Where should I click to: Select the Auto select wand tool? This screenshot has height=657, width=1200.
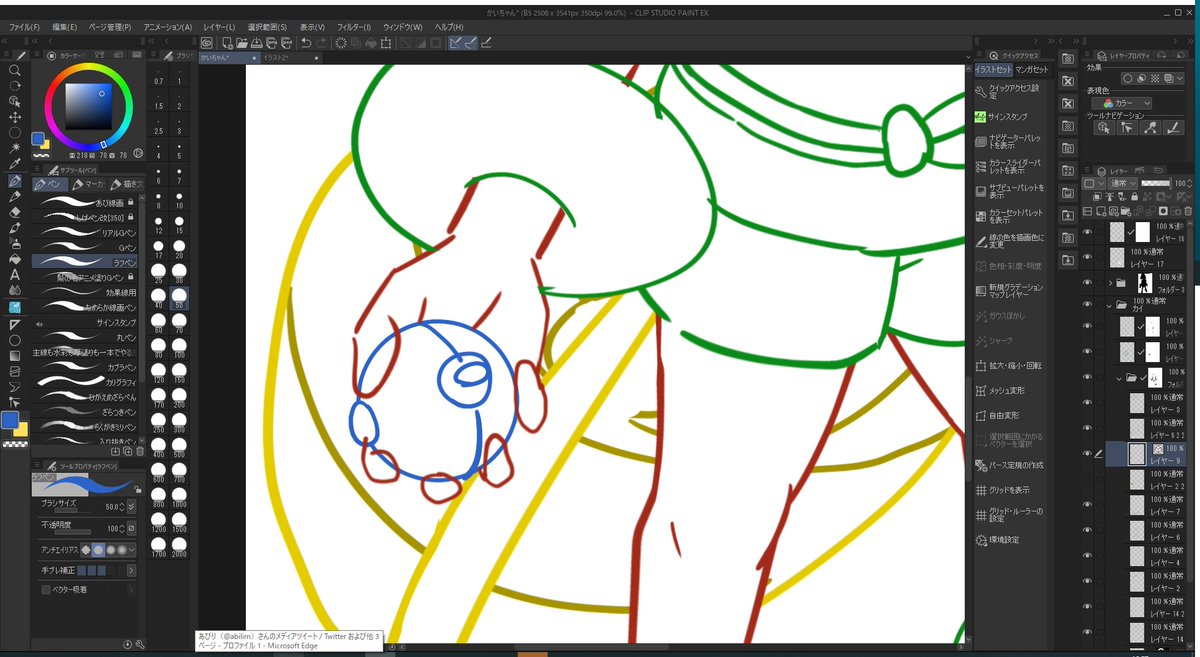15,147
